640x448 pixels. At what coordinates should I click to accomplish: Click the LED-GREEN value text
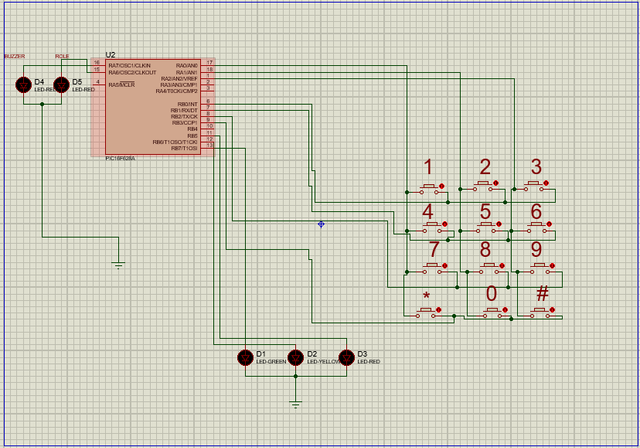(271, 362)
